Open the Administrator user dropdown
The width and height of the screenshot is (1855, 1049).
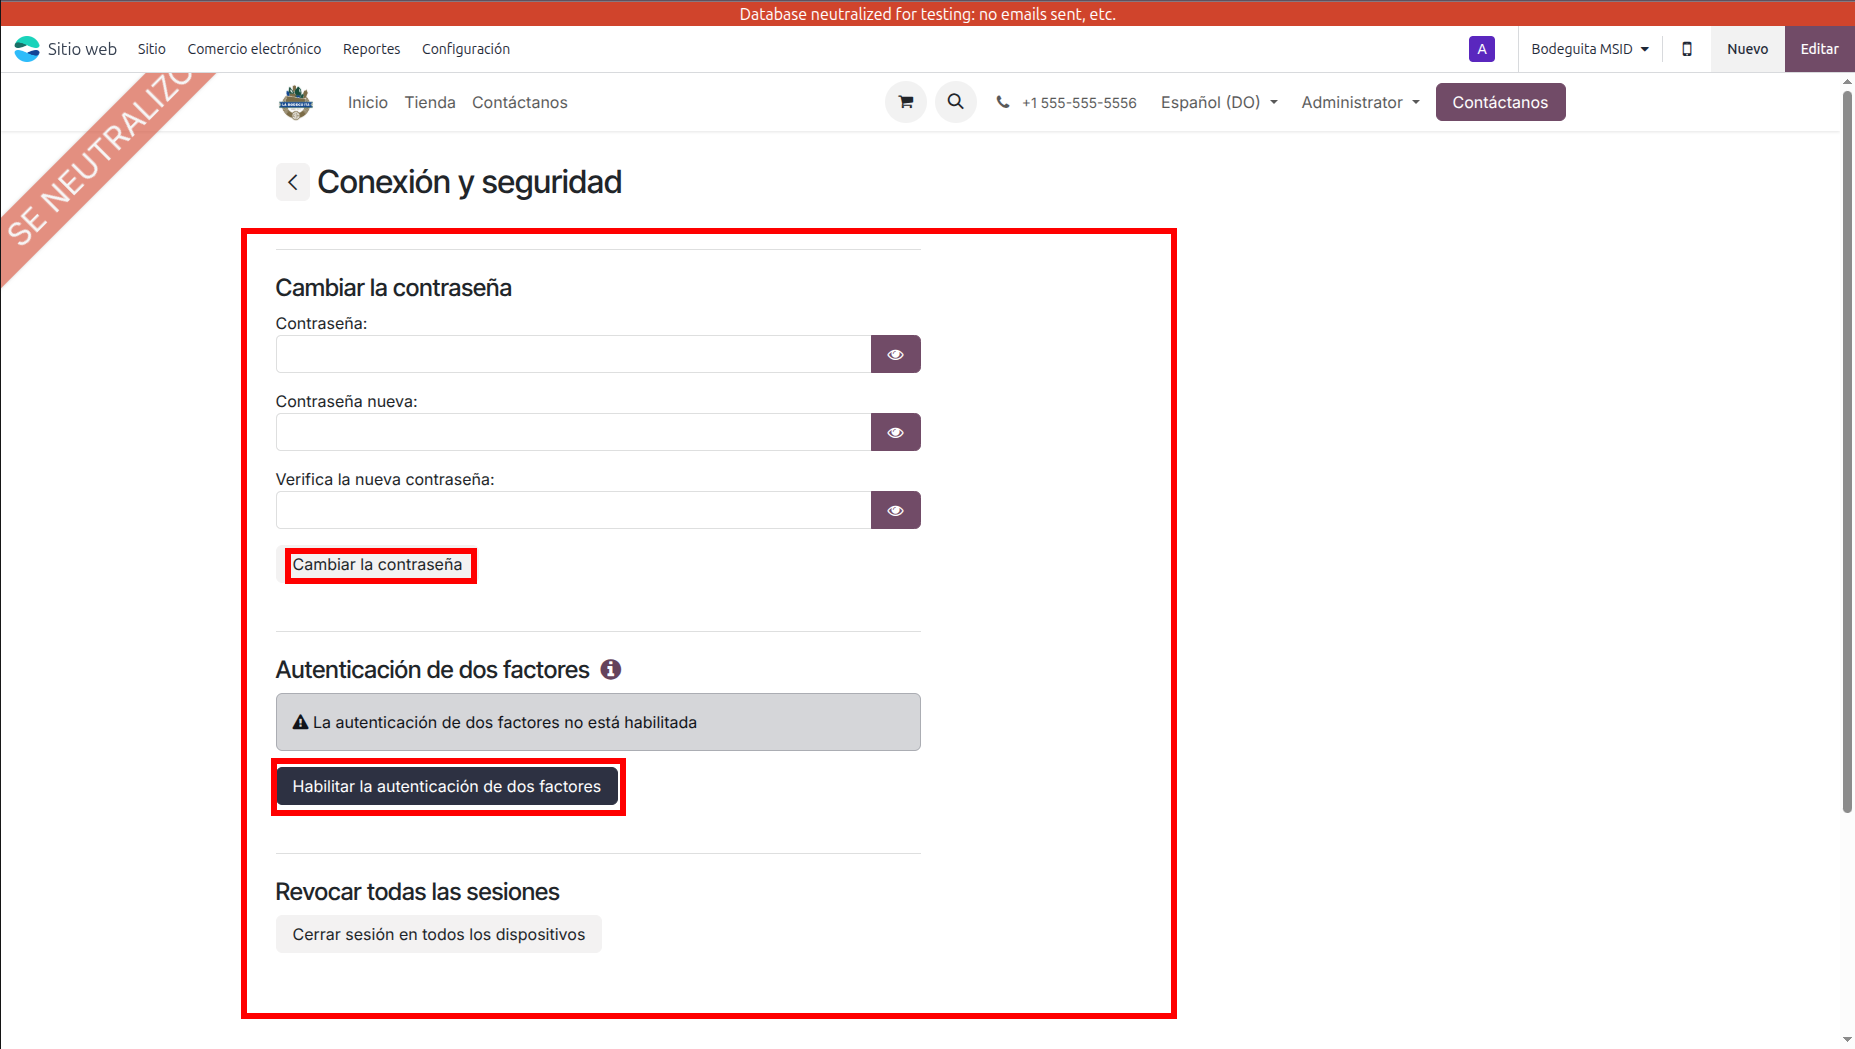click(x=1359, y=102)
